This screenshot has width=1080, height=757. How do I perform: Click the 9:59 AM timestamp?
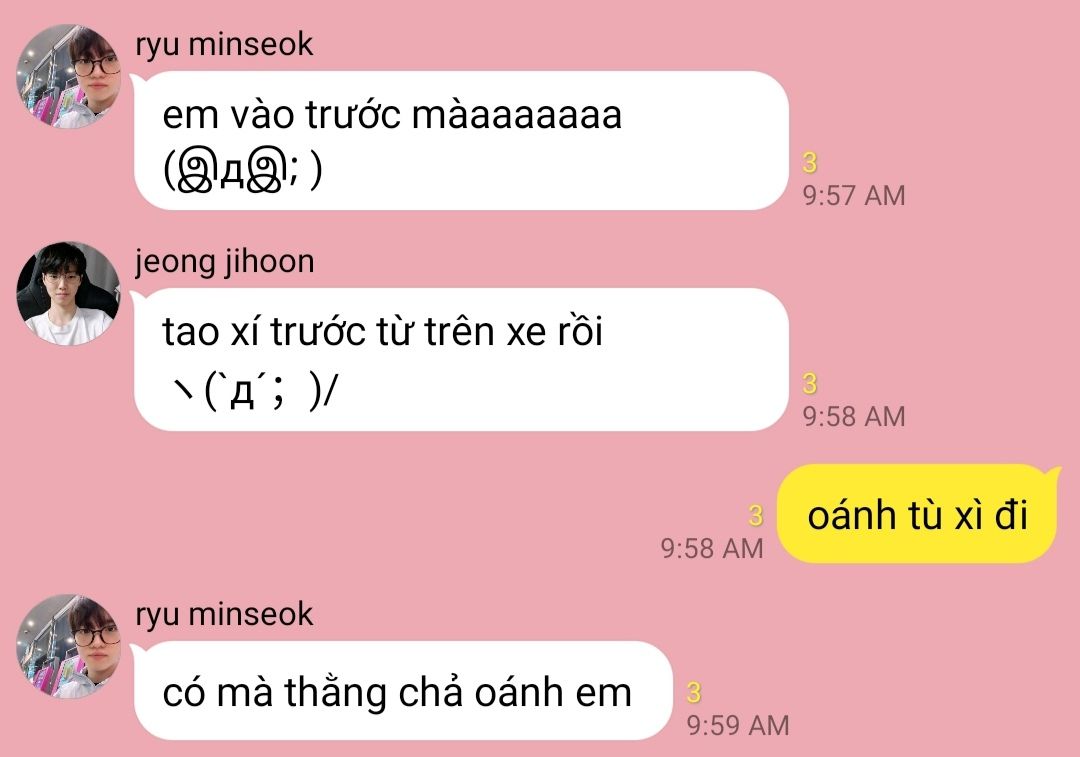coord(738,726)
